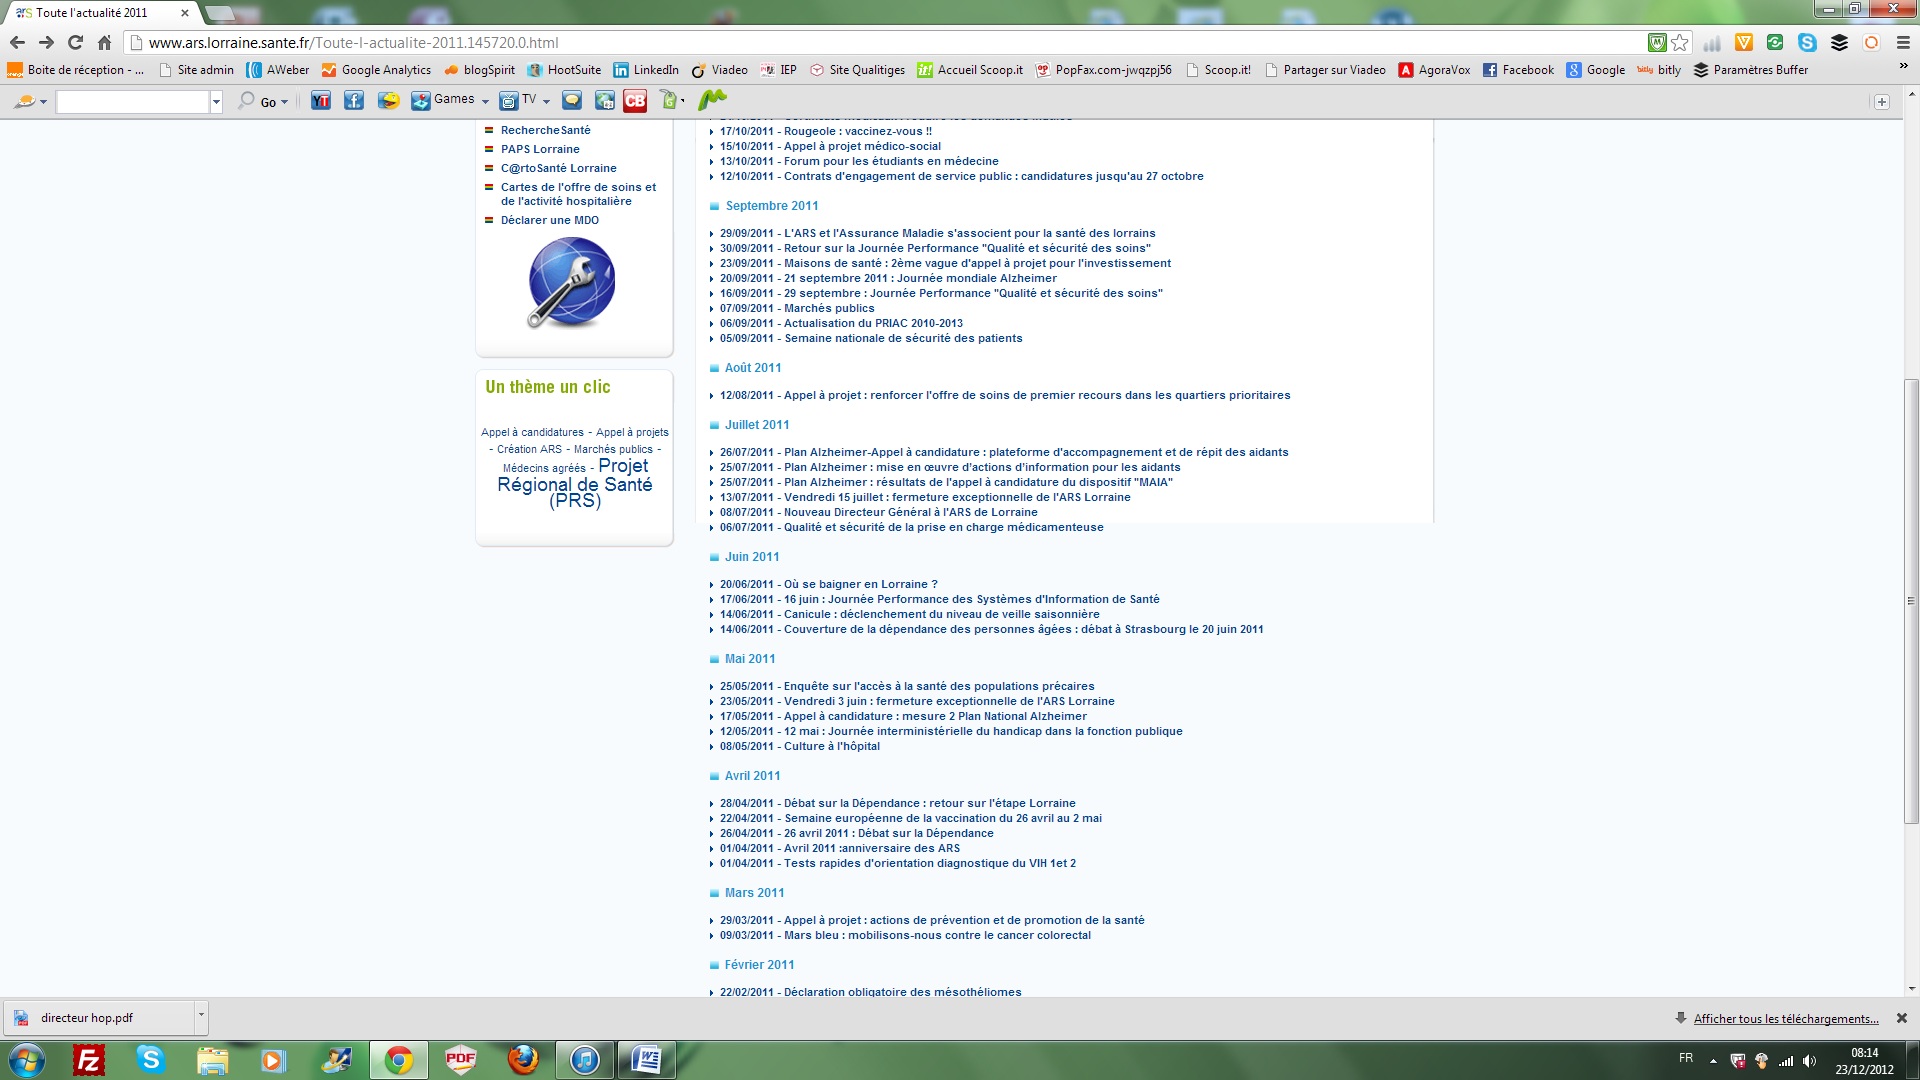Open FileZilla from the taskbar
The height and width of the screenshot is (1080, 1920).
point(89,1060)
